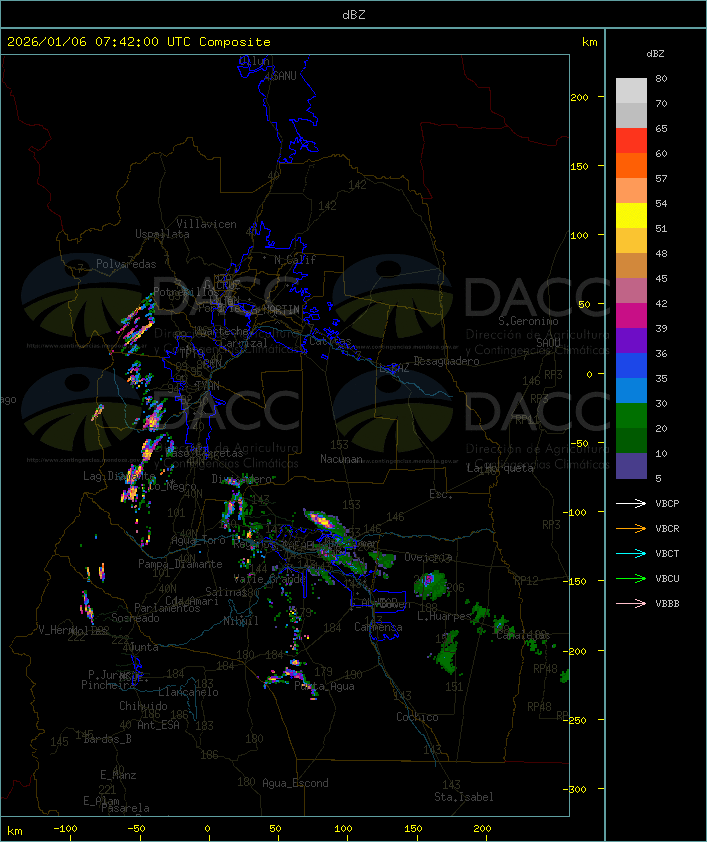
Task: Click the Agua_Escond location label
Action: click(x=295, y=783)
